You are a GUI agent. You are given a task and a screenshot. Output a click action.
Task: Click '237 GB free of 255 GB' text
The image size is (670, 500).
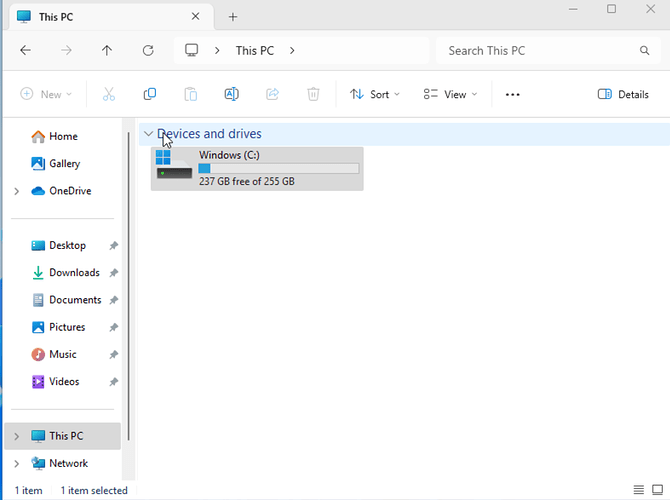[x=247, y=182]
